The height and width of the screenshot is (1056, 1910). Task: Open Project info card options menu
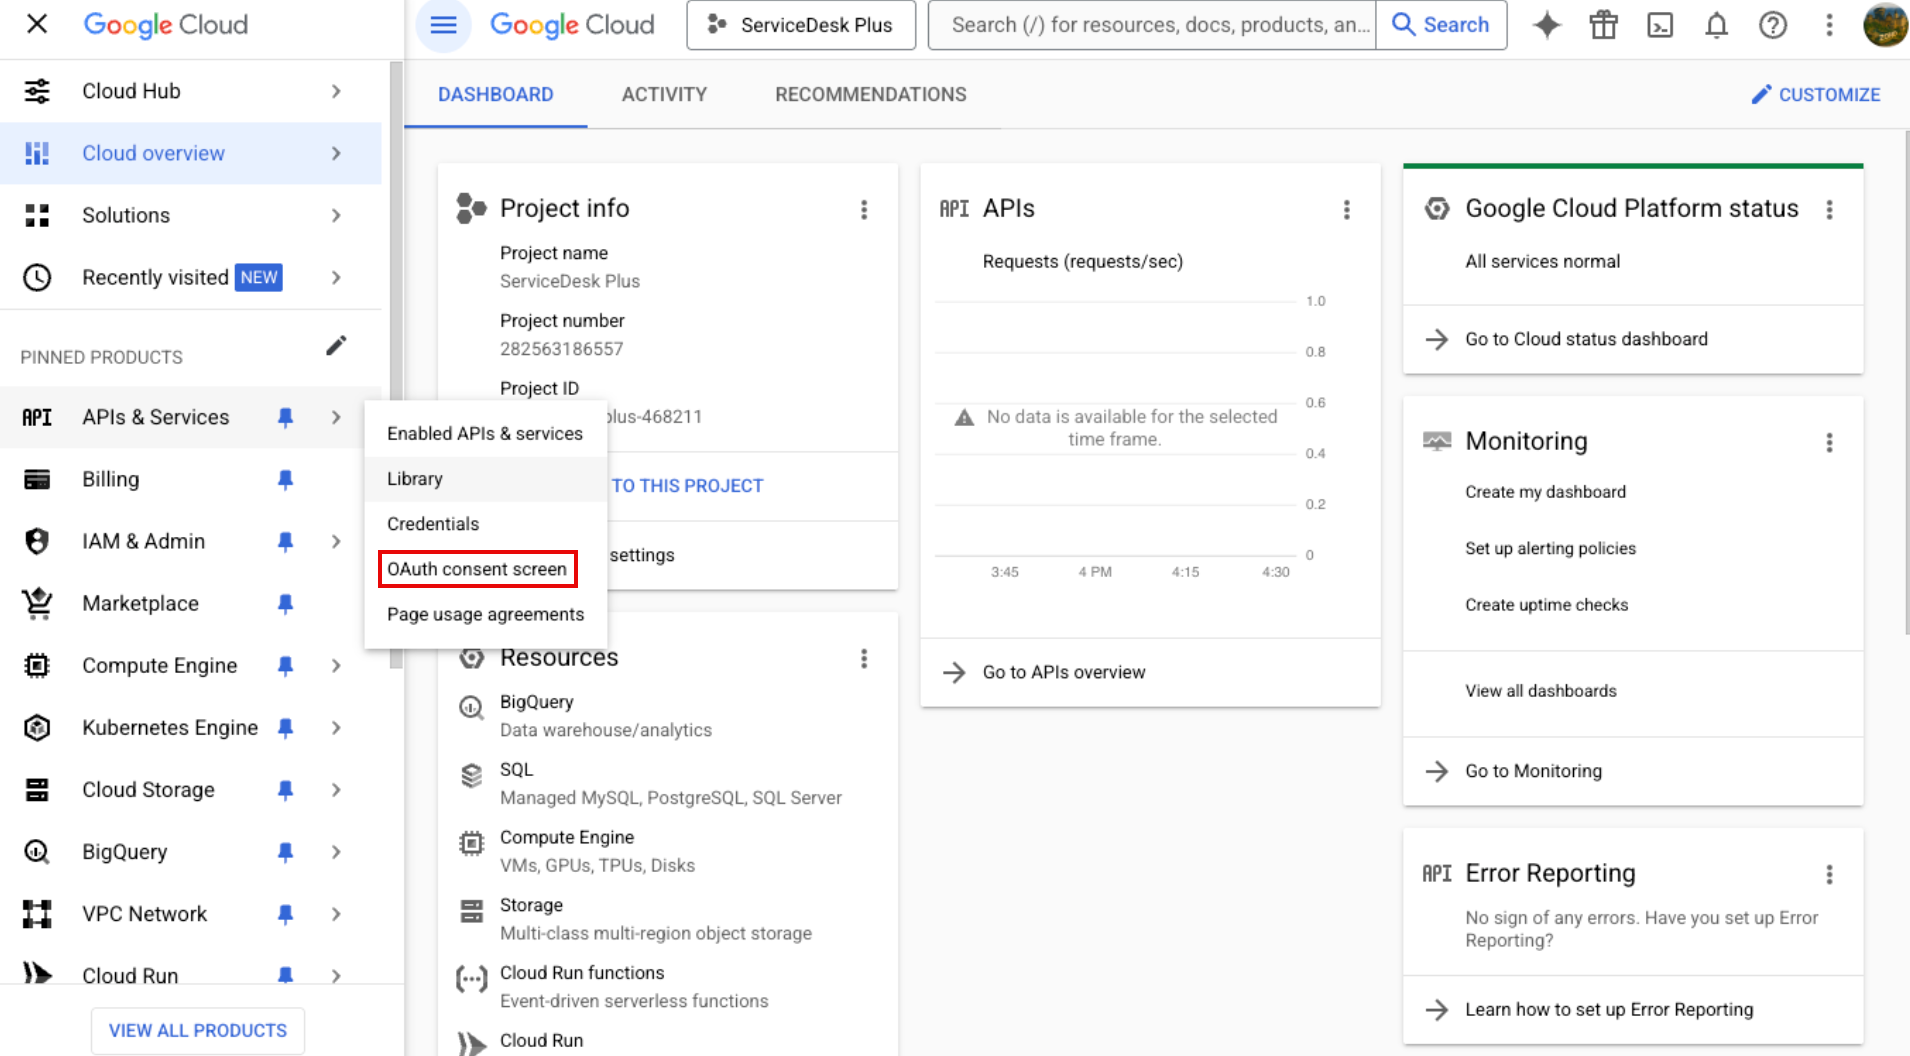tap(864, 209)
